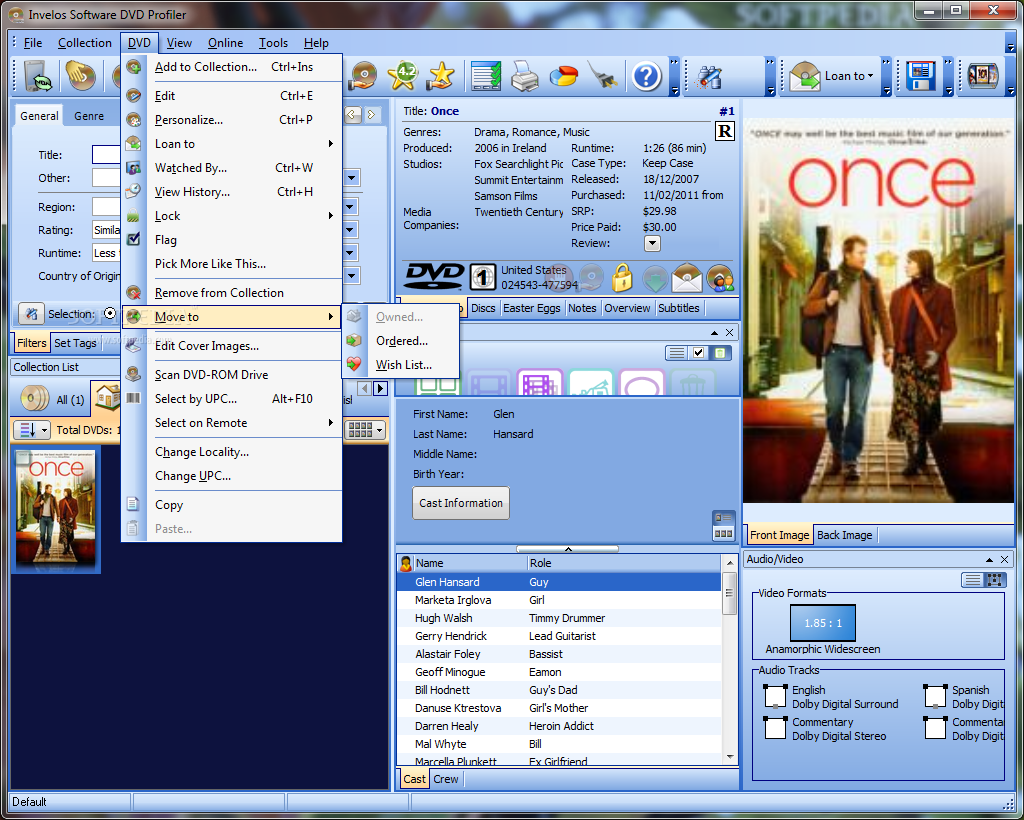Click the region 1 globe icon
Image resolution: width=1024 pixels, height=820 pixels.
point(482,277)
